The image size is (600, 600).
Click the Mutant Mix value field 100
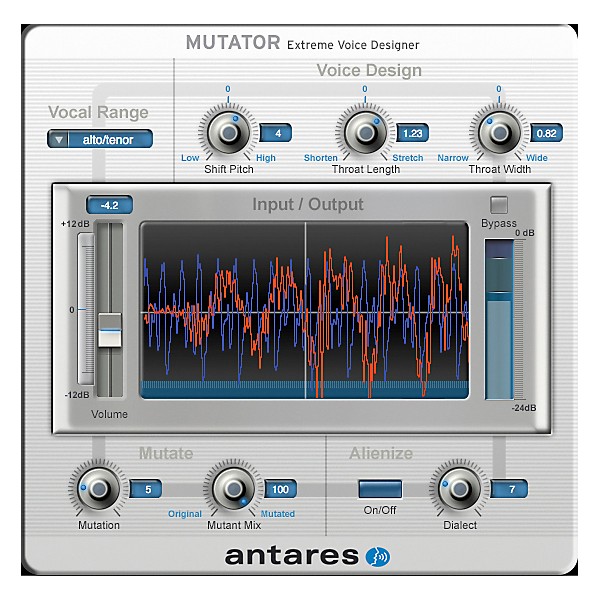(280, 489)
